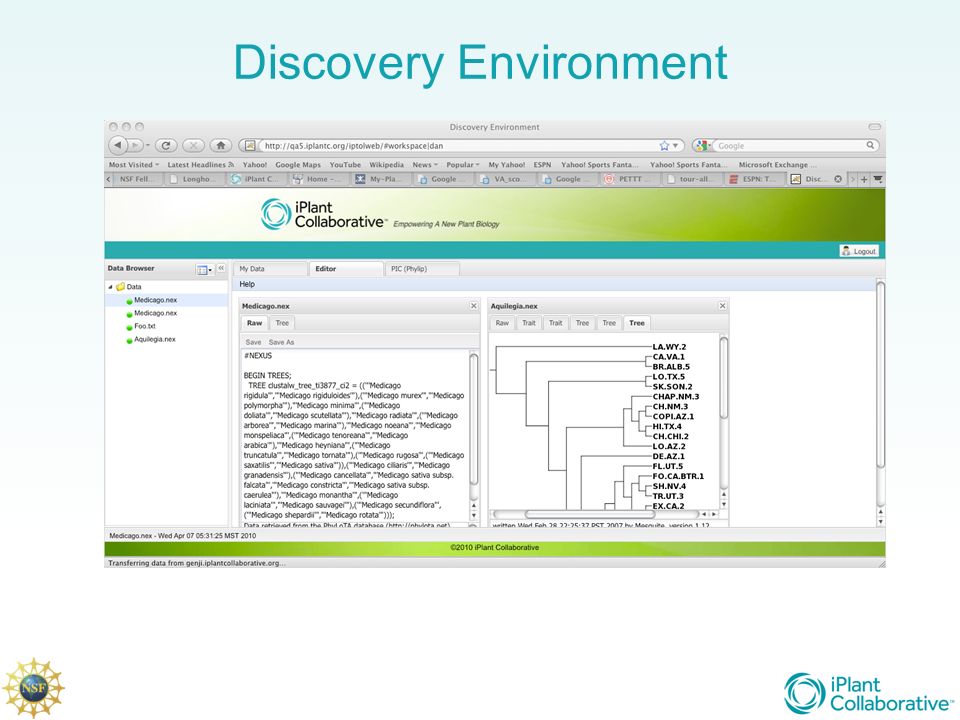This screenshot has height=720, width=960.
Task: Open the Most Visited bookmarks dropdown
Action: click(133, 165)
